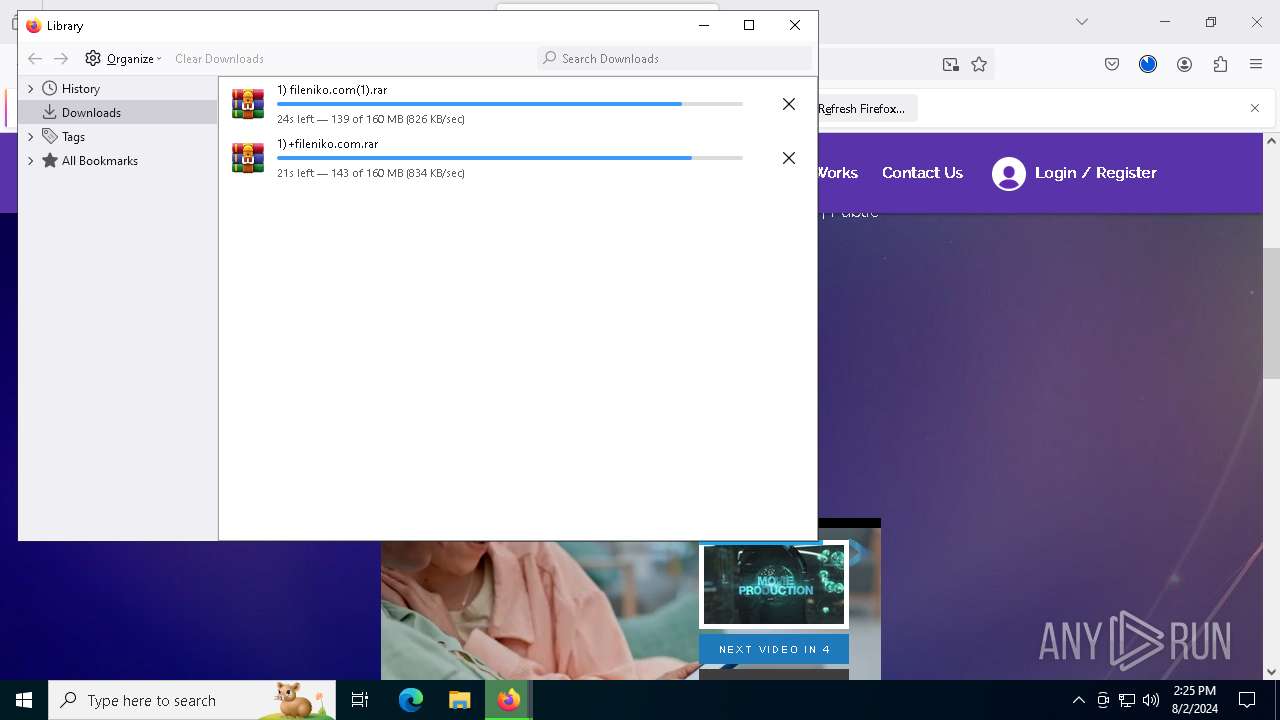
Task: Focus the Search Downloads field
Action: 674,59
